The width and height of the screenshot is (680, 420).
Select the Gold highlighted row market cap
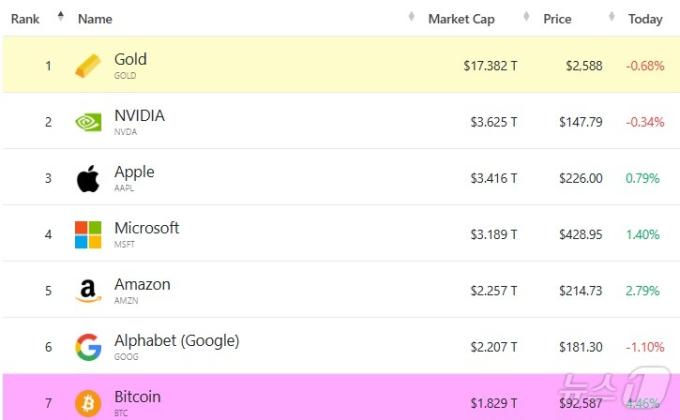(x=490, y=66)
